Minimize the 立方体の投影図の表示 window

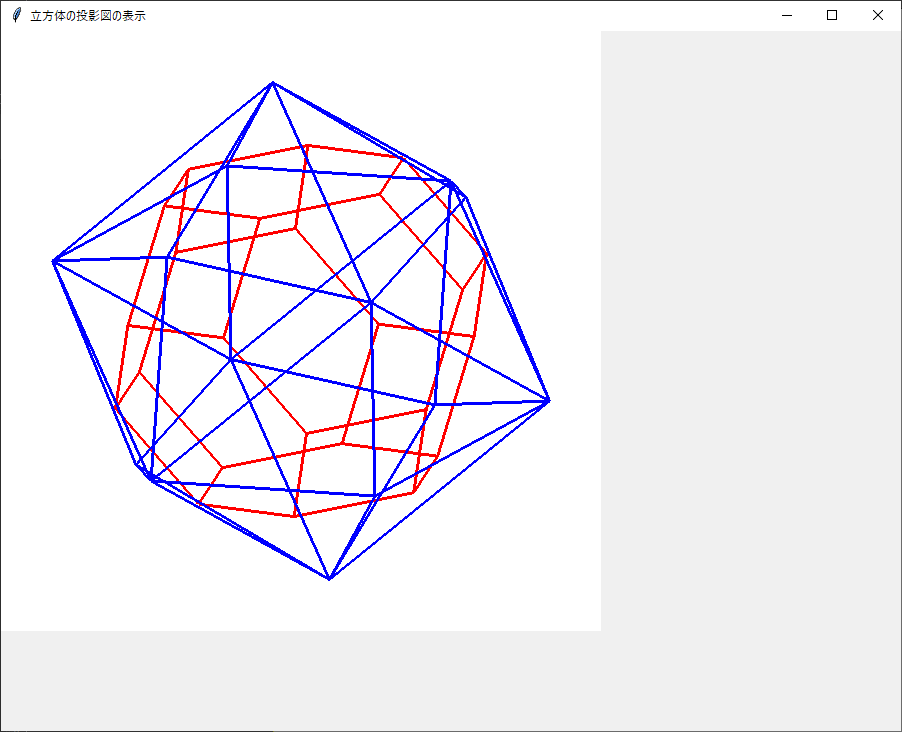click(787, 16)
